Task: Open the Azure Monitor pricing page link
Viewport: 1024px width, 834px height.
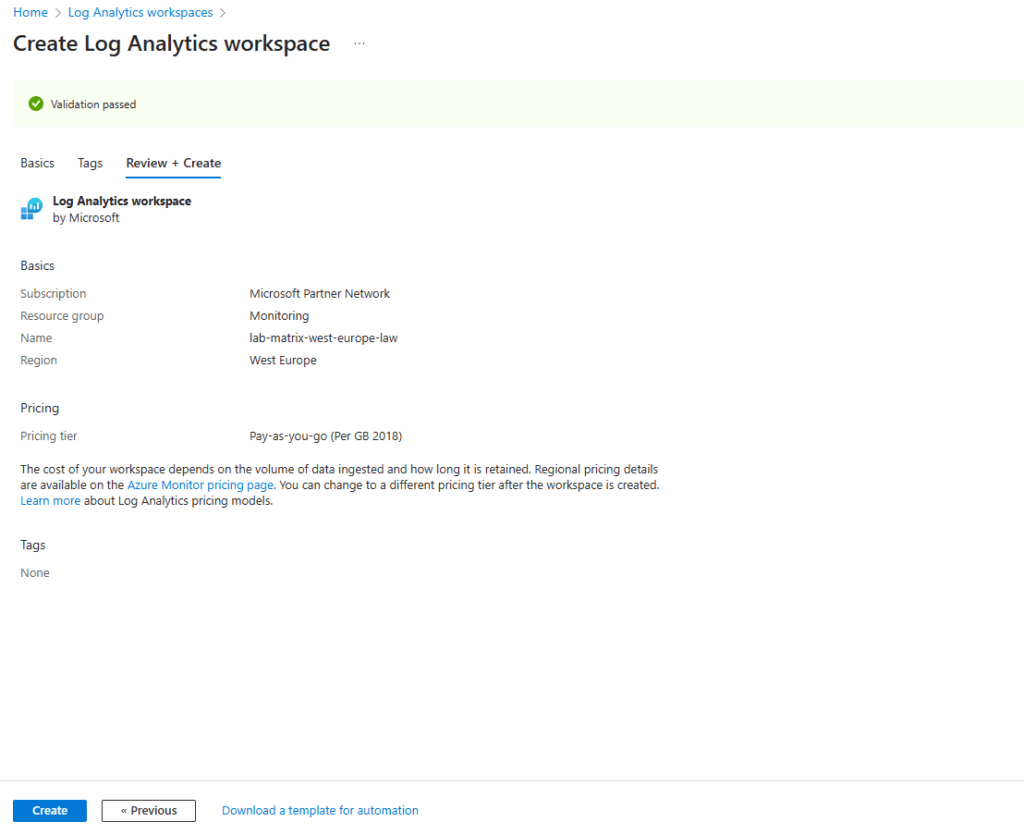Action: 200,485
